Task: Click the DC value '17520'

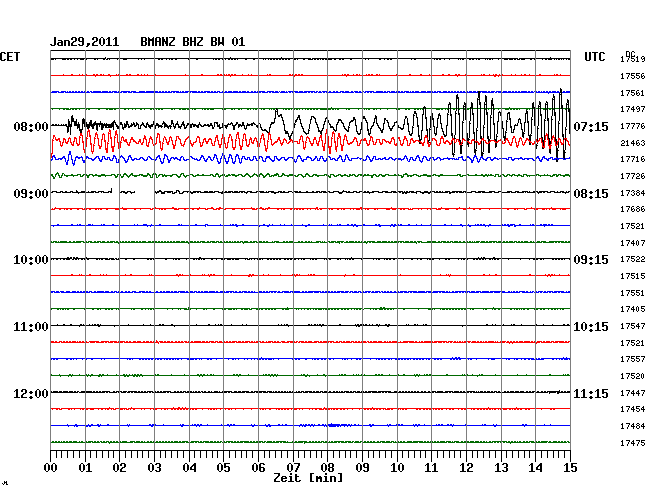Action: [633, 376]
